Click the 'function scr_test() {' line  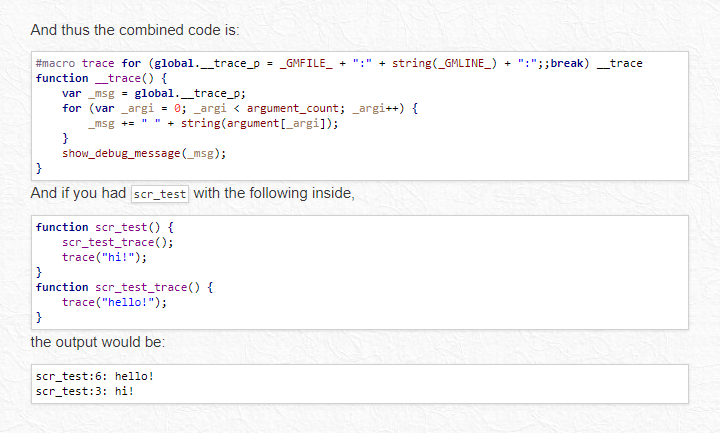coord(105,227)
